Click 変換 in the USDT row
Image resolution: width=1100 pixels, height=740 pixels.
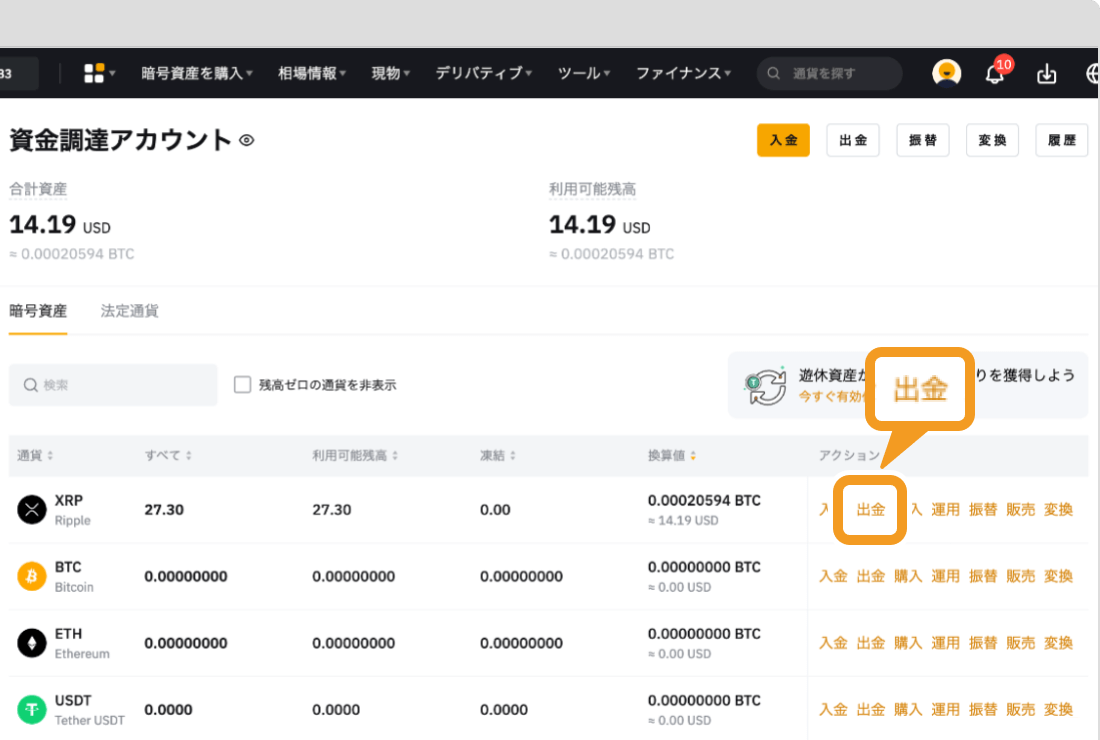(x=1058, y=710)
